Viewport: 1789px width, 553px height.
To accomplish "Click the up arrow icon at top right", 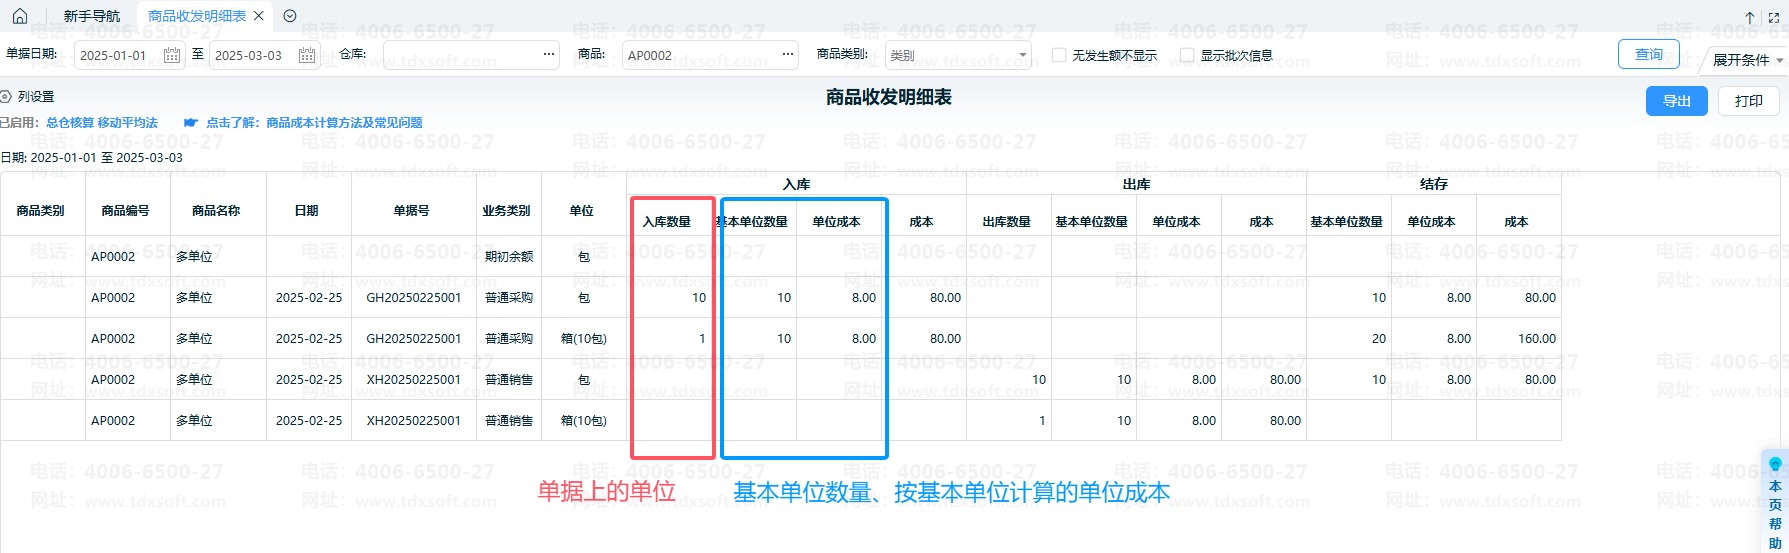I will (x=1750, y=17).
